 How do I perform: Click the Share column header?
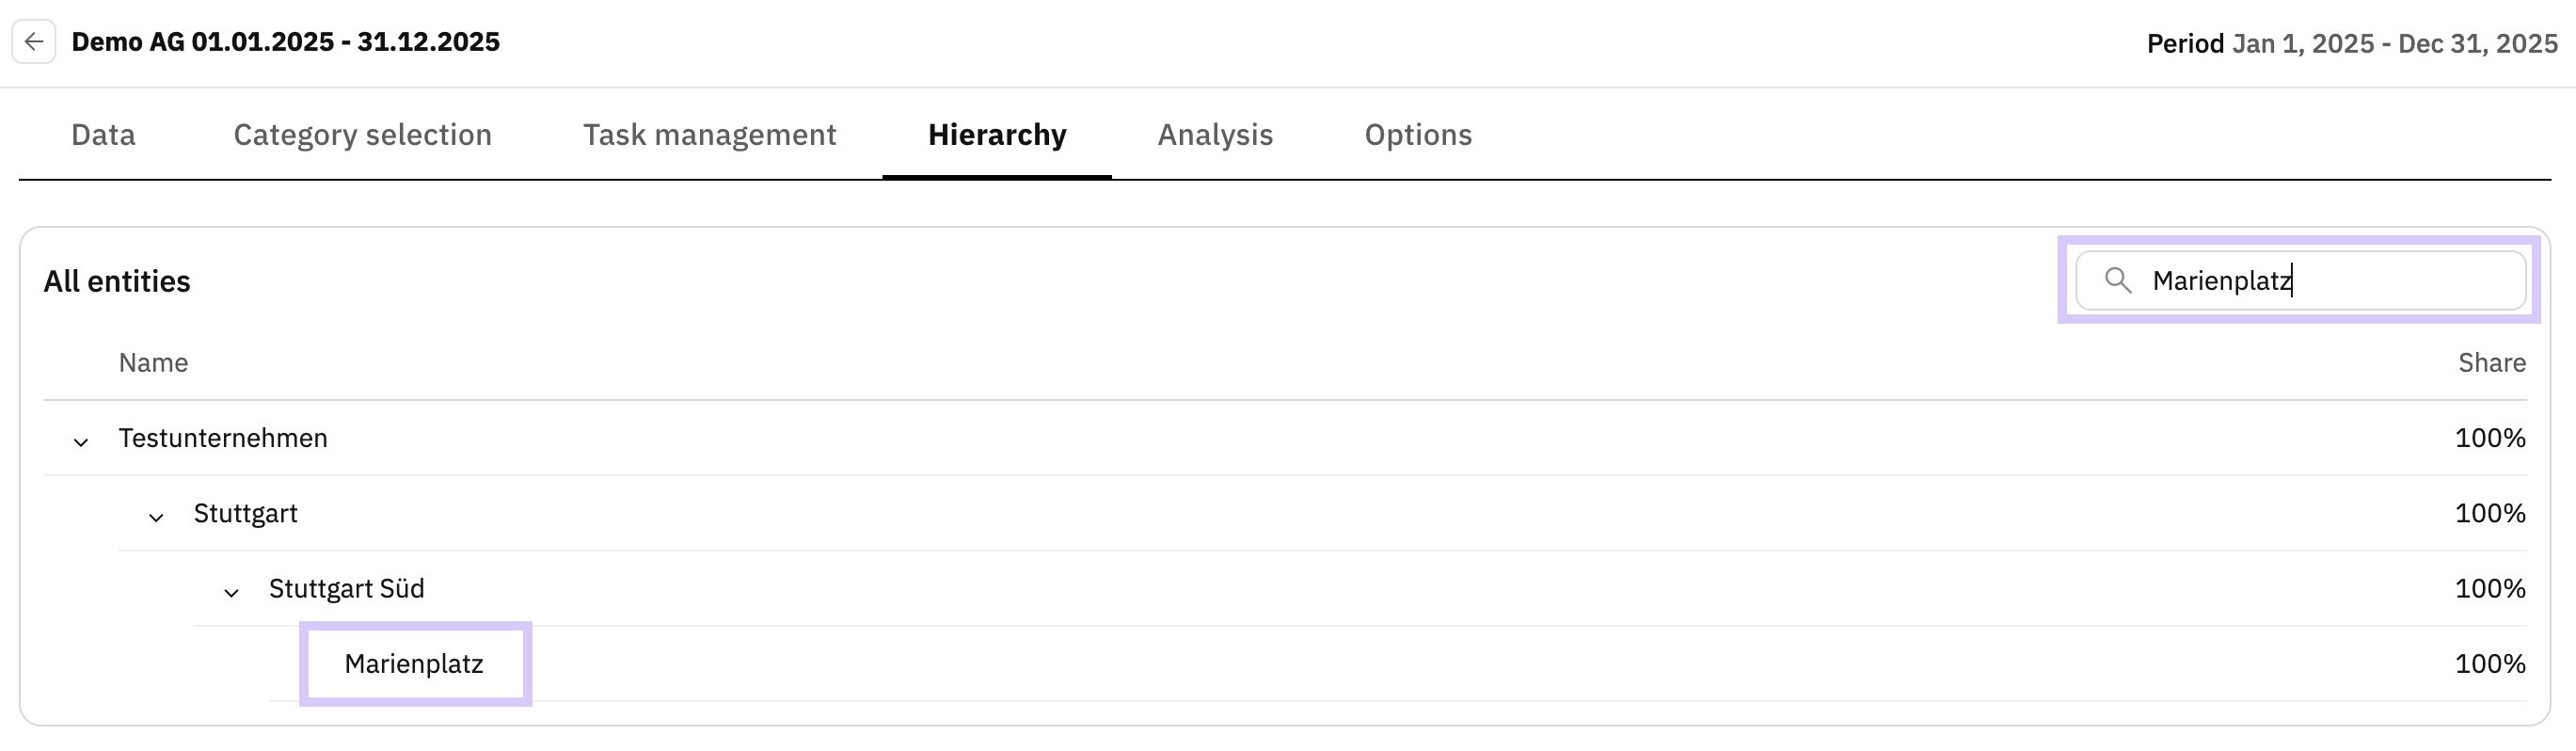point(2491,363)
